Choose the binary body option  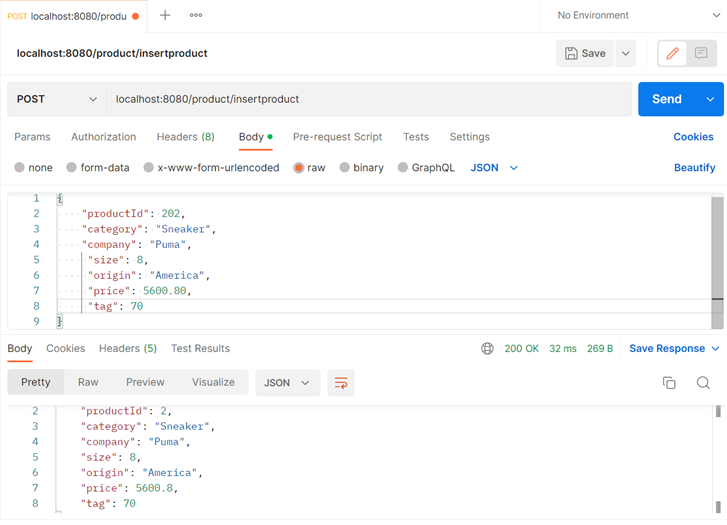point(344,167)
